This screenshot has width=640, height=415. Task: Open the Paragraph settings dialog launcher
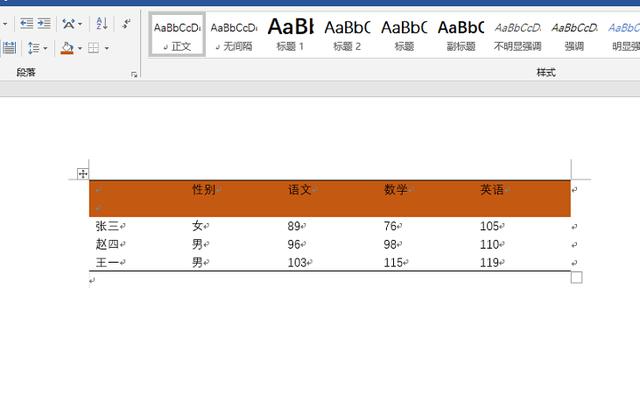pyautogui.click(x=134, y=74)
